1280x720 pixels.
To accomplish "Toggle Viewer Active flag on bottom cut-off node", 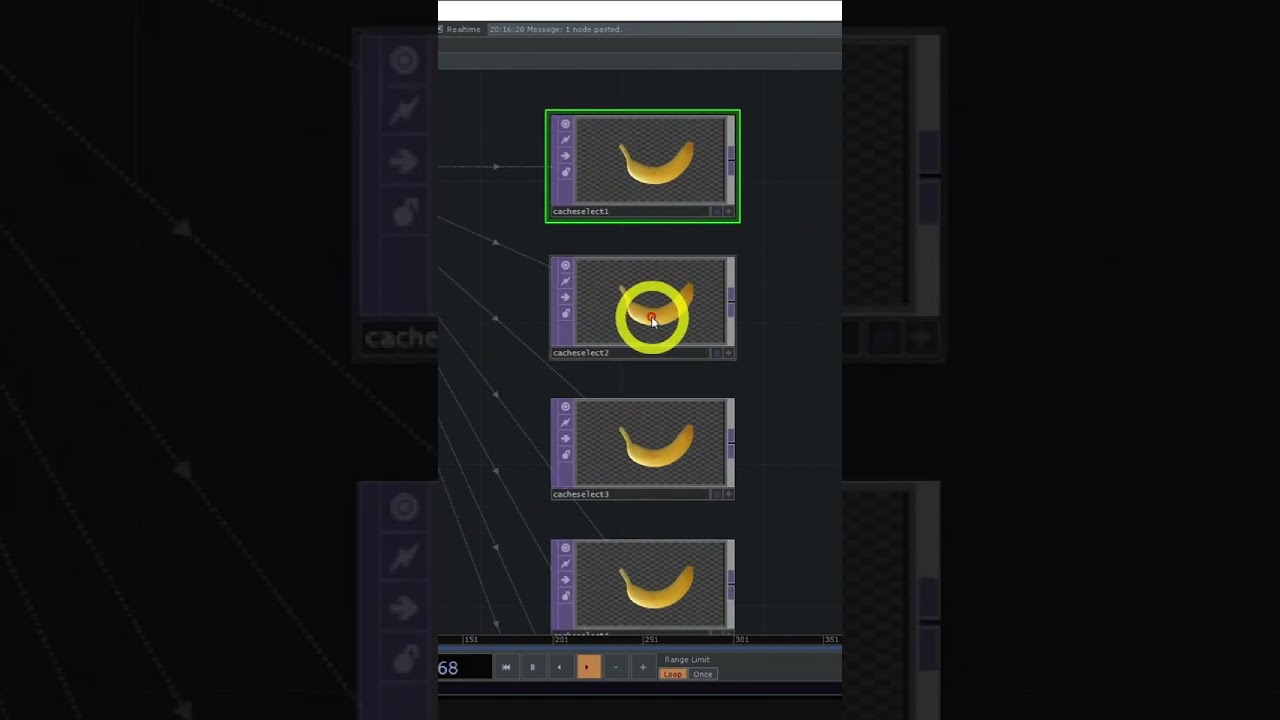I will 565,548.
